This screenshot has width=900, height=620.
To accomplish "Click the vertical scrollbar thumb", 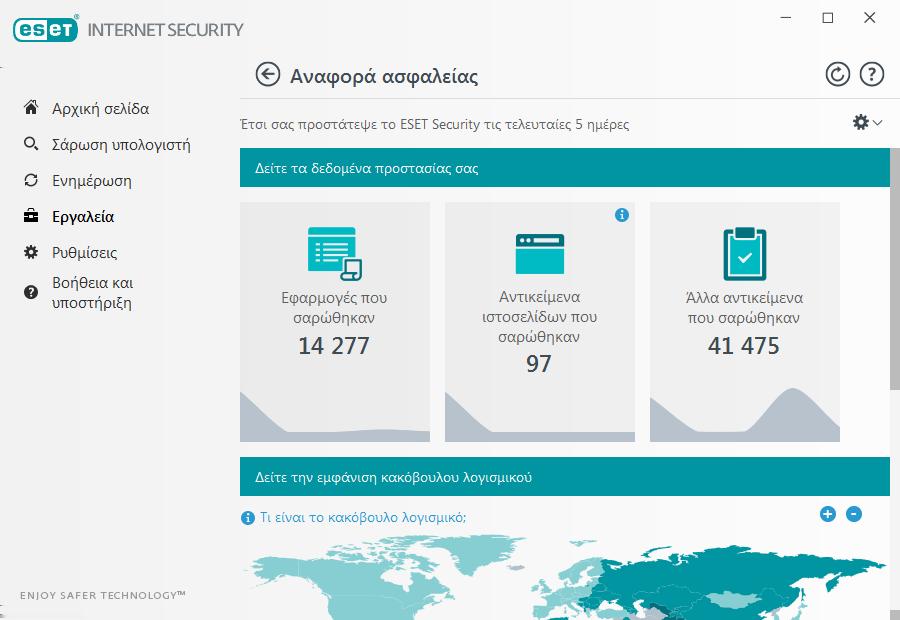I will point(895,269).
